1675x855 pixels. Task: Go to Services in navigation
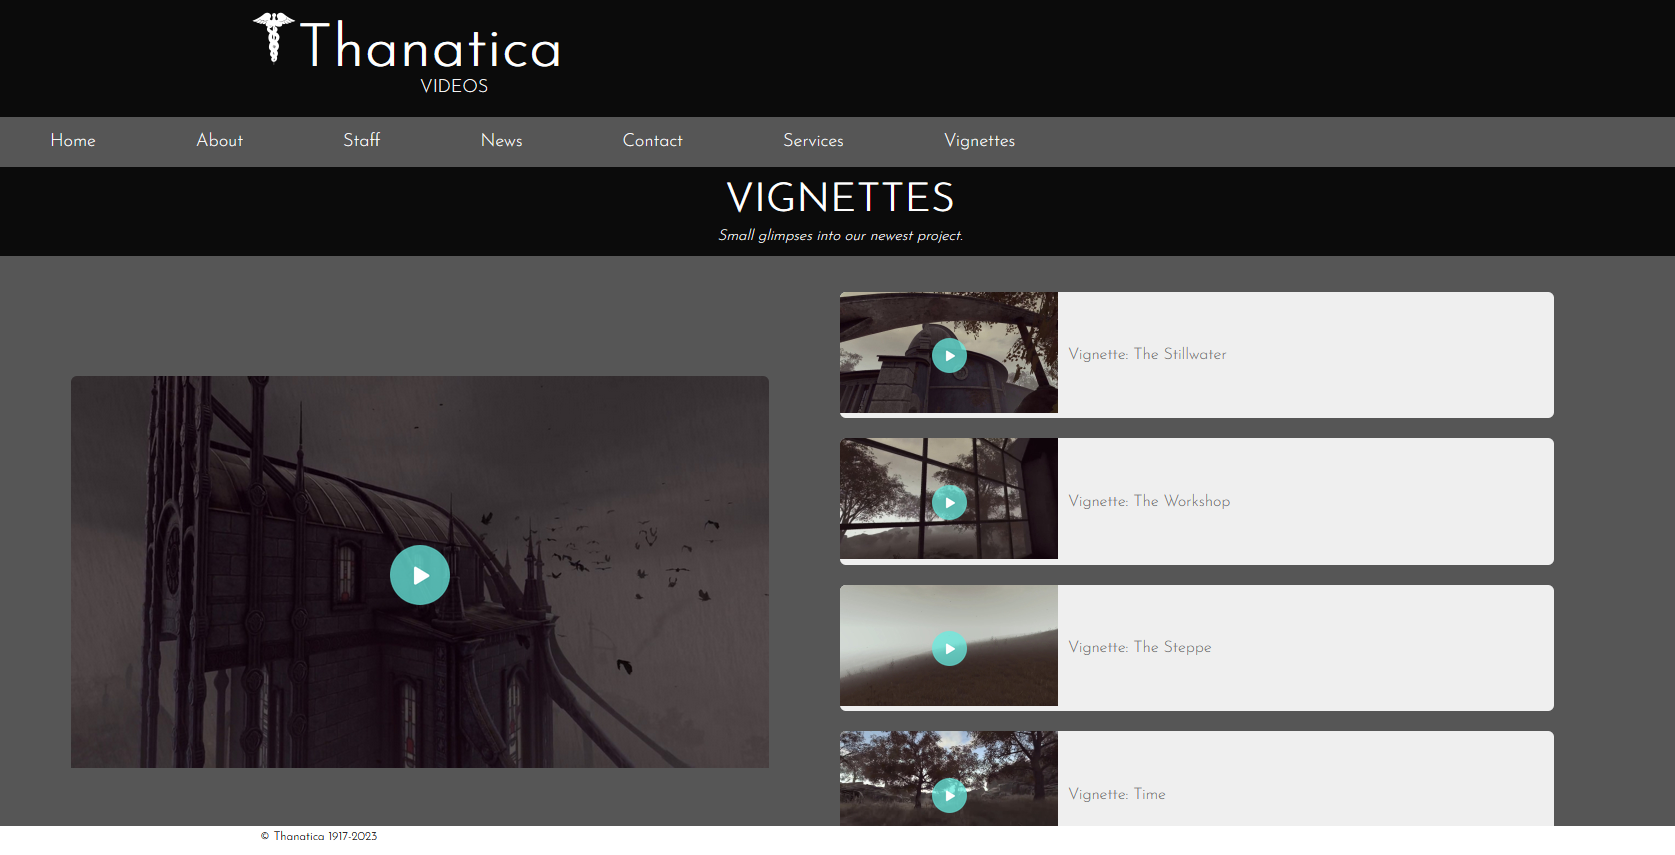pyautogui.click(x=814, y=141)
